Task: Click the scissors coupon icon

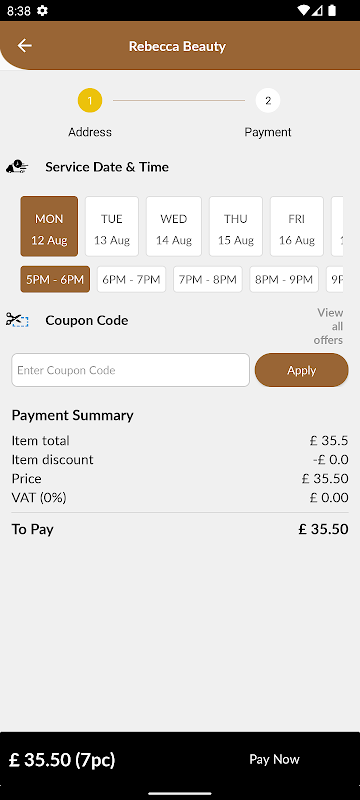Action: point(17,320)
